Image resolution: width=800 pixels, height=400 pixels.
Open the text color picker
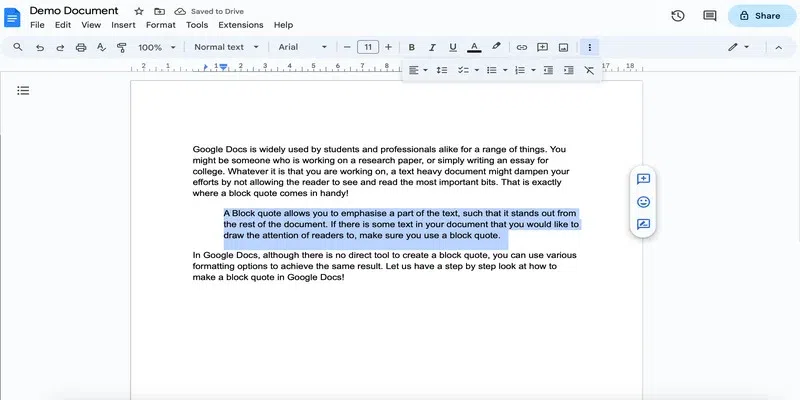click(x=474, y=47)
